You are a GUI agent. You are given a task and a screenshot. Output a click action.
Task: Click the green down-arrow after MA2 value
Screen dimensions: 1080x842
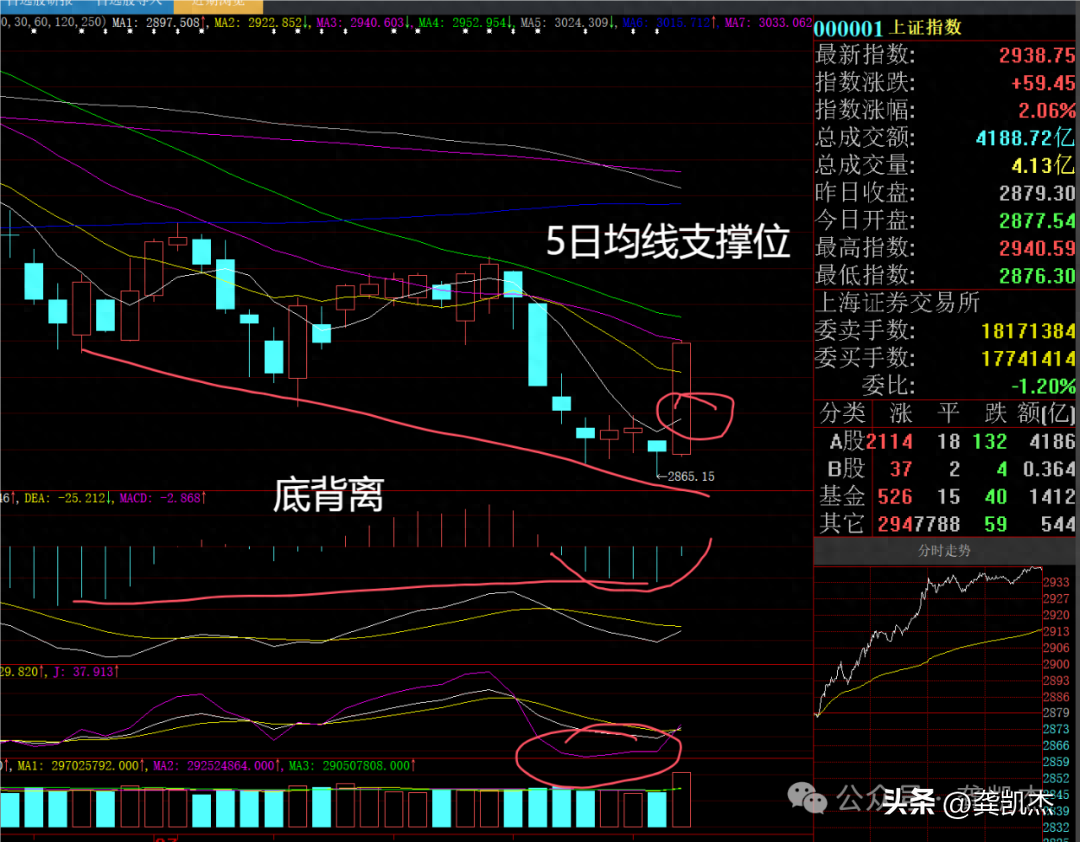[x=307, y=22]
